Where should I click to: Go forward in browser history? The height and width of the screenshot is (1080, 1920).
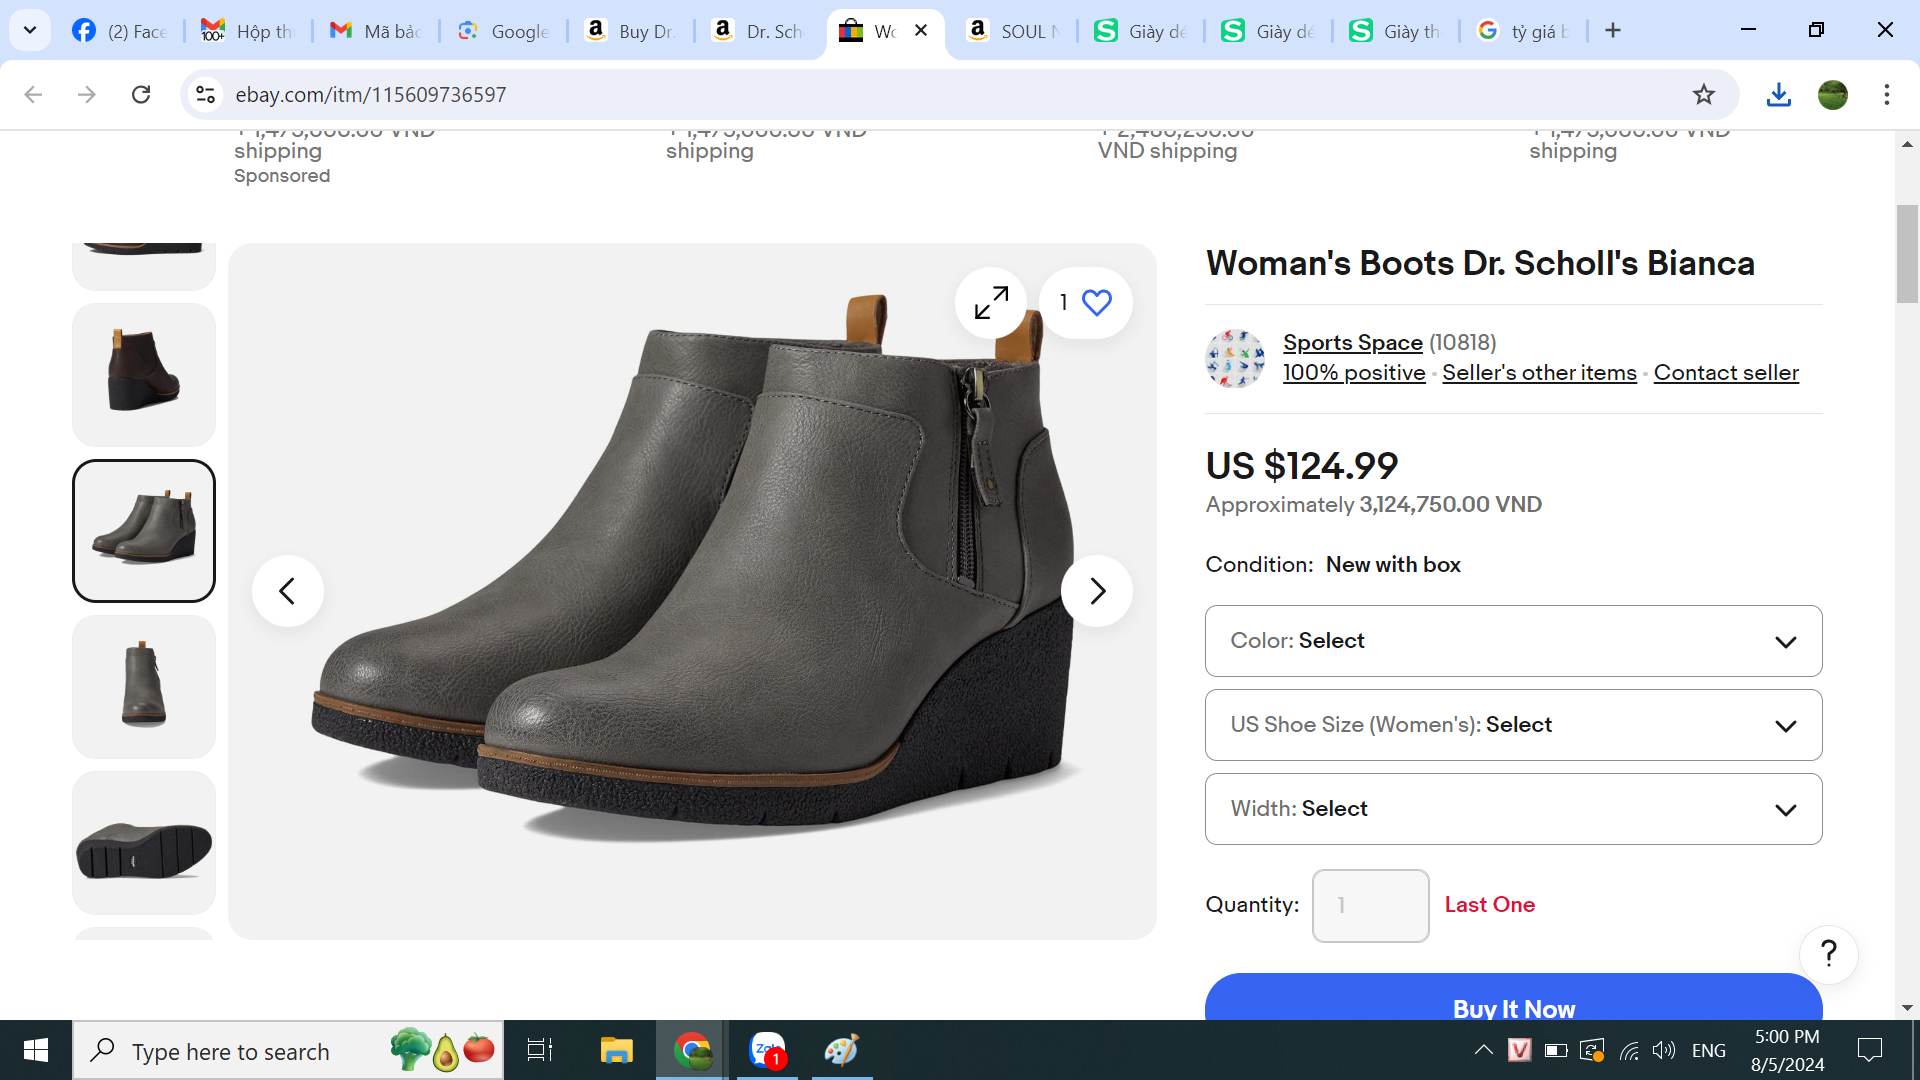[x=87, y=94]
